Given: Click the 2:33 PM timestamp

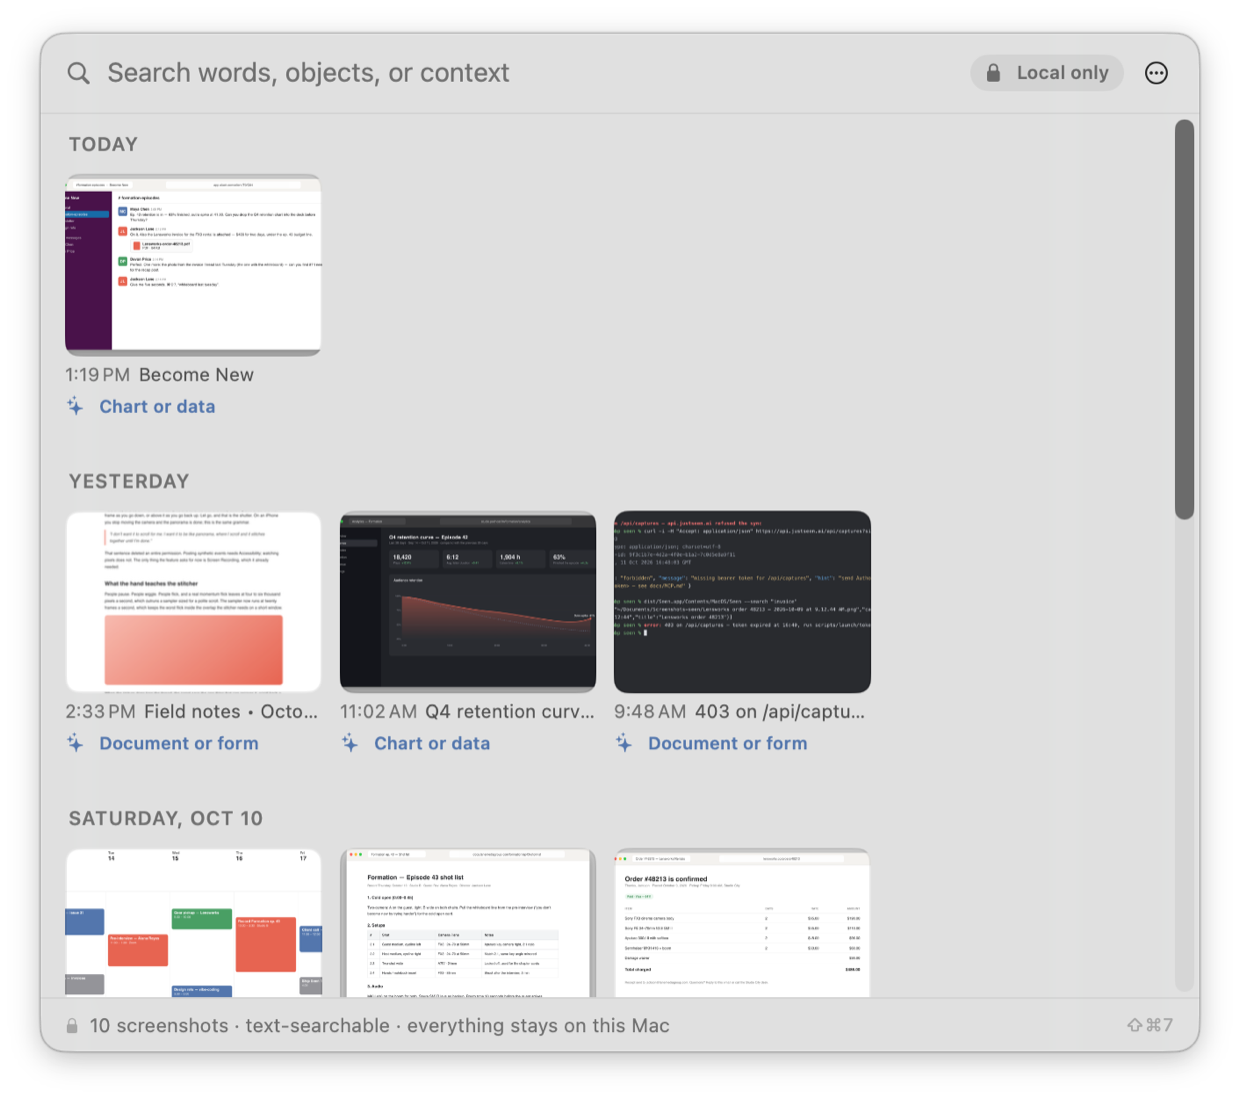Looking at the screenshot, I should 100,712.
